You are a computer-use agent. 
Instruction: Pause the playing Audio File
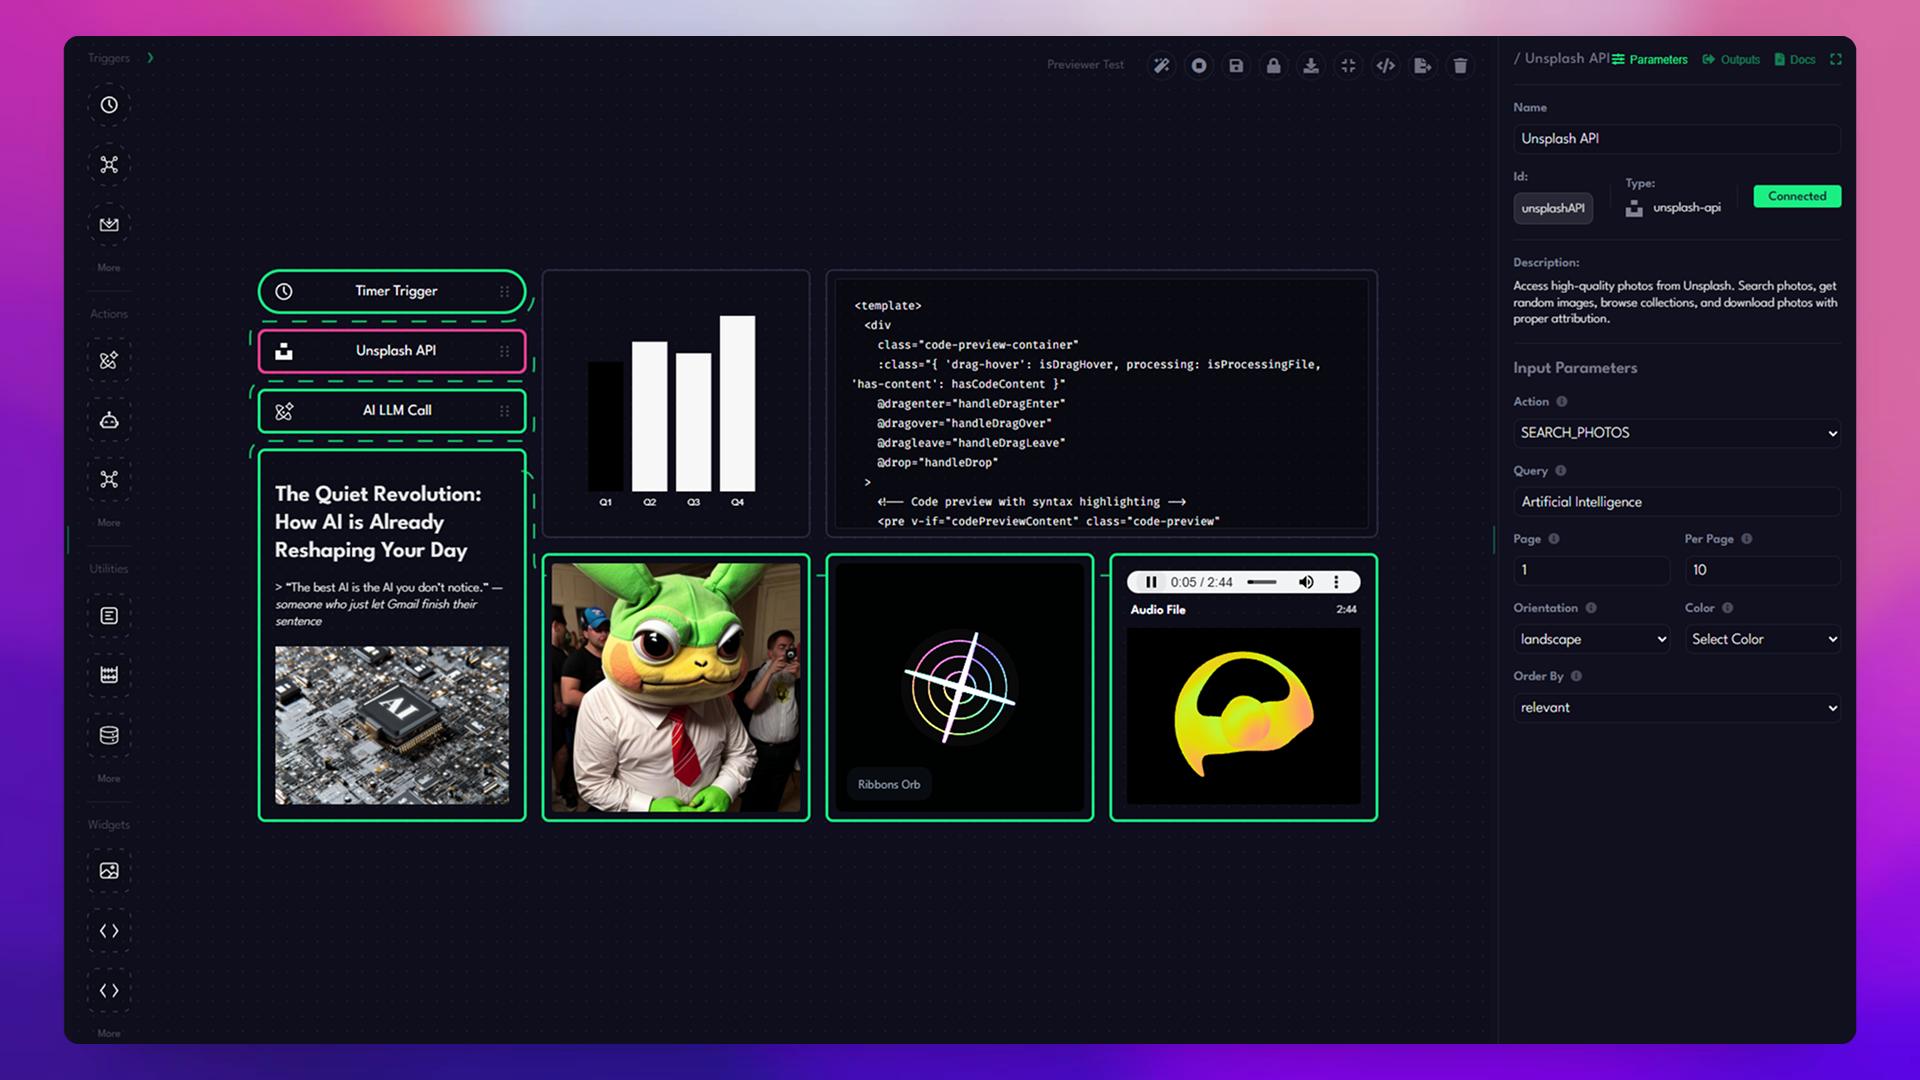point(1151,582)
